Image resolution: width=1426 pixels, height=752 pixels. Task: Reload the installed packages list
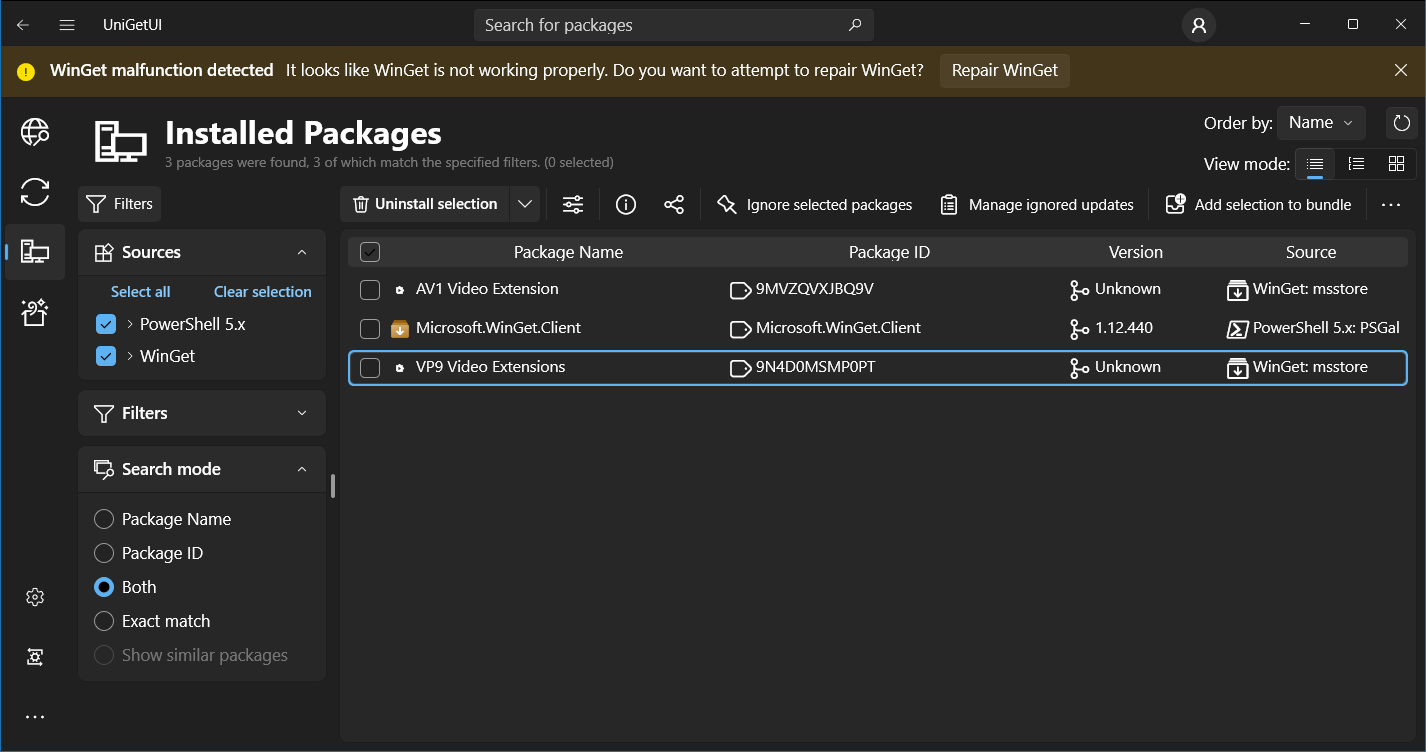pos(1401,124)
